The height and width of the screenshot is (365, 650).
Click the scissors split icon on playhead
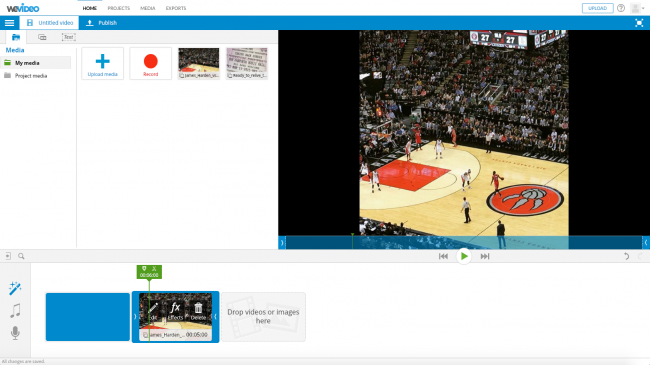click(154, 269)
